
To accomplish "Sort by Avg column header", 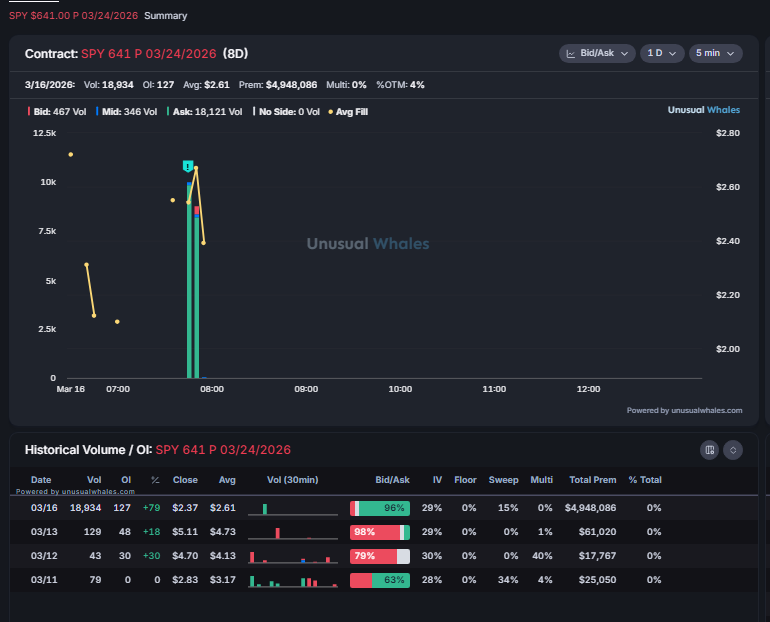I will tap(227, 480).
